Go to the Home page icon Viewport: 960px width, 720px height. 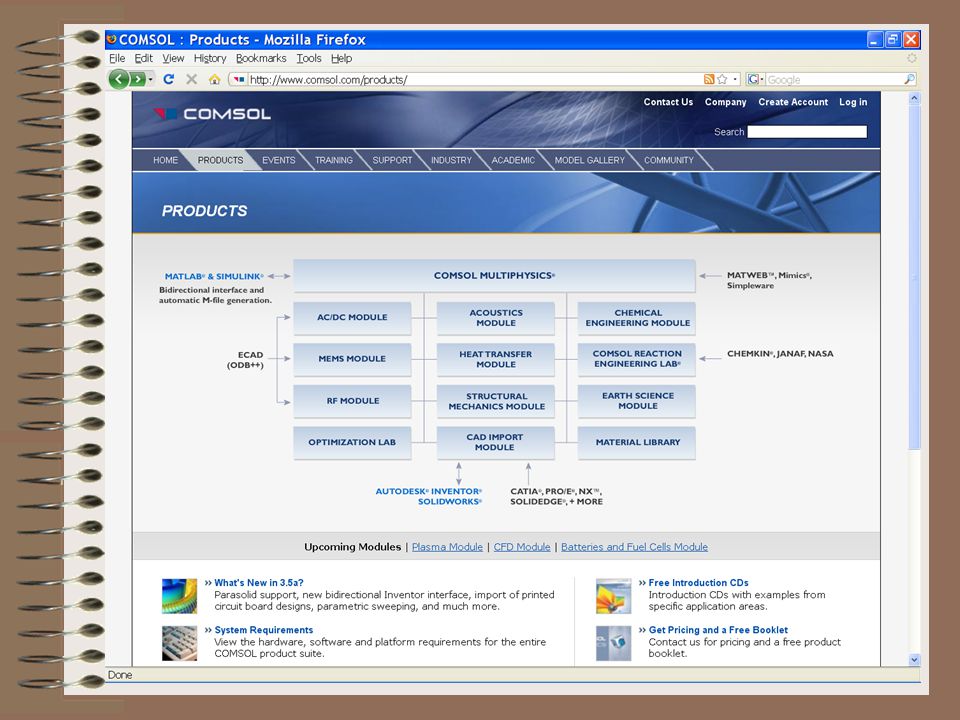(x=214, y=79)
